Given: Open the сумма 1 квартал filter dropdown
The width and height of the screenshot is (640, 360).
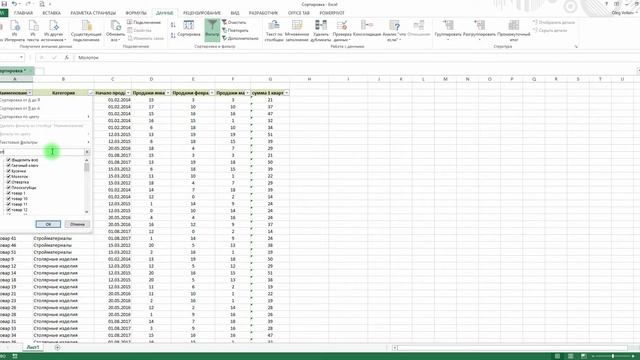Looking at the screenshot, I should (287, 93).
